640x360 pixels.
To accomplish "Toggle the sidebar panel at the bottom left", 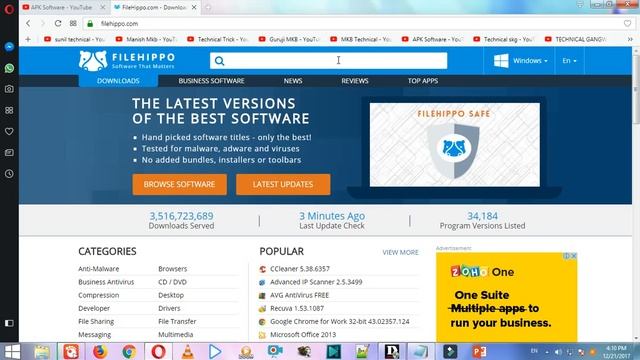I will pyautogui.click(x=9, y=323).
